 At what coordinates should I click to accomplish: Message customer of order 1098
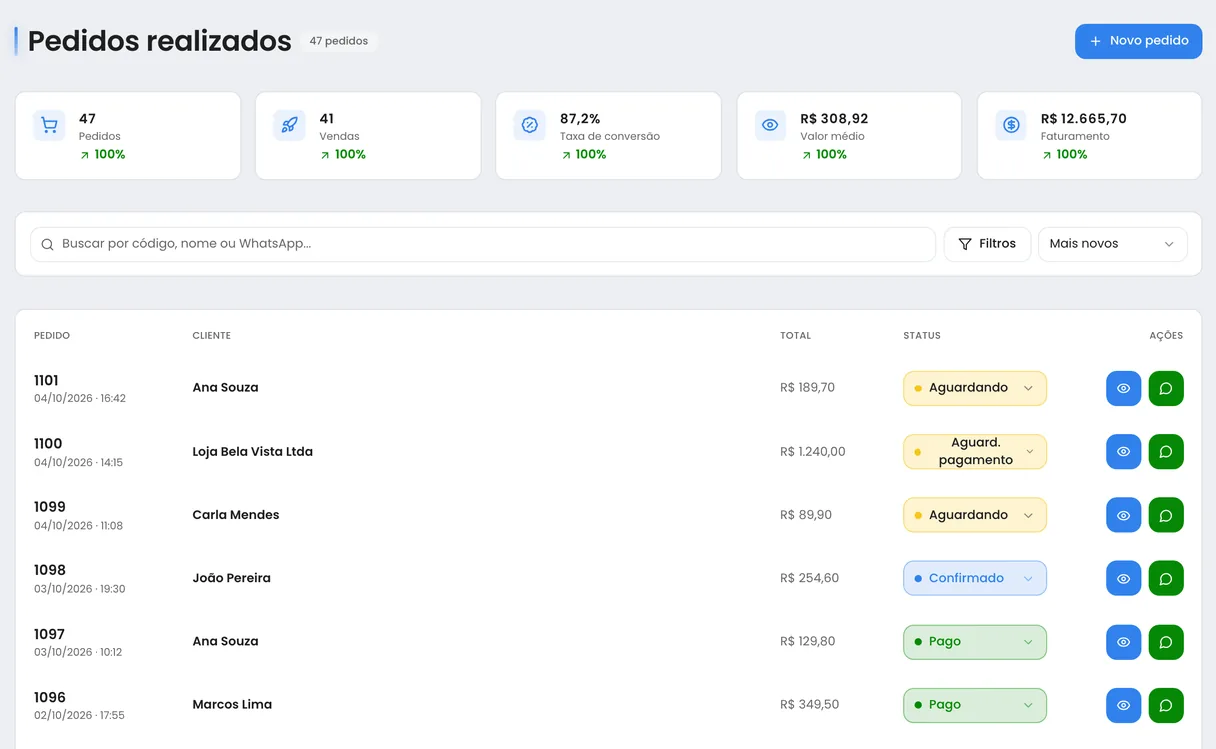tap(1166, 578)
